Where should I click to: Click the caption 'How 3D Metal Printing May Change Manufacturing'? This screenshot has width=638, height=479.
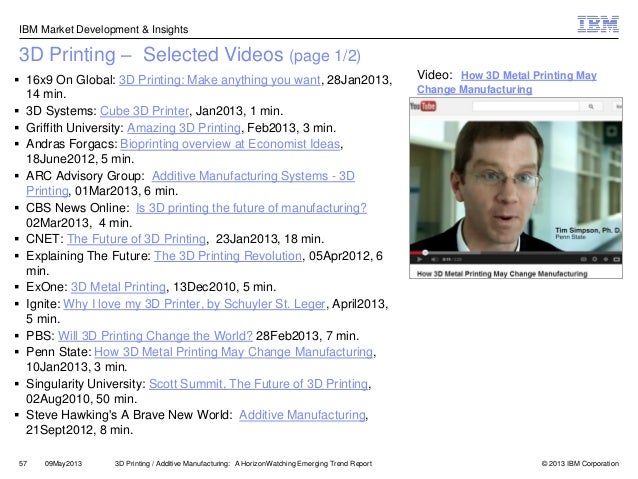tap(502, 274)
